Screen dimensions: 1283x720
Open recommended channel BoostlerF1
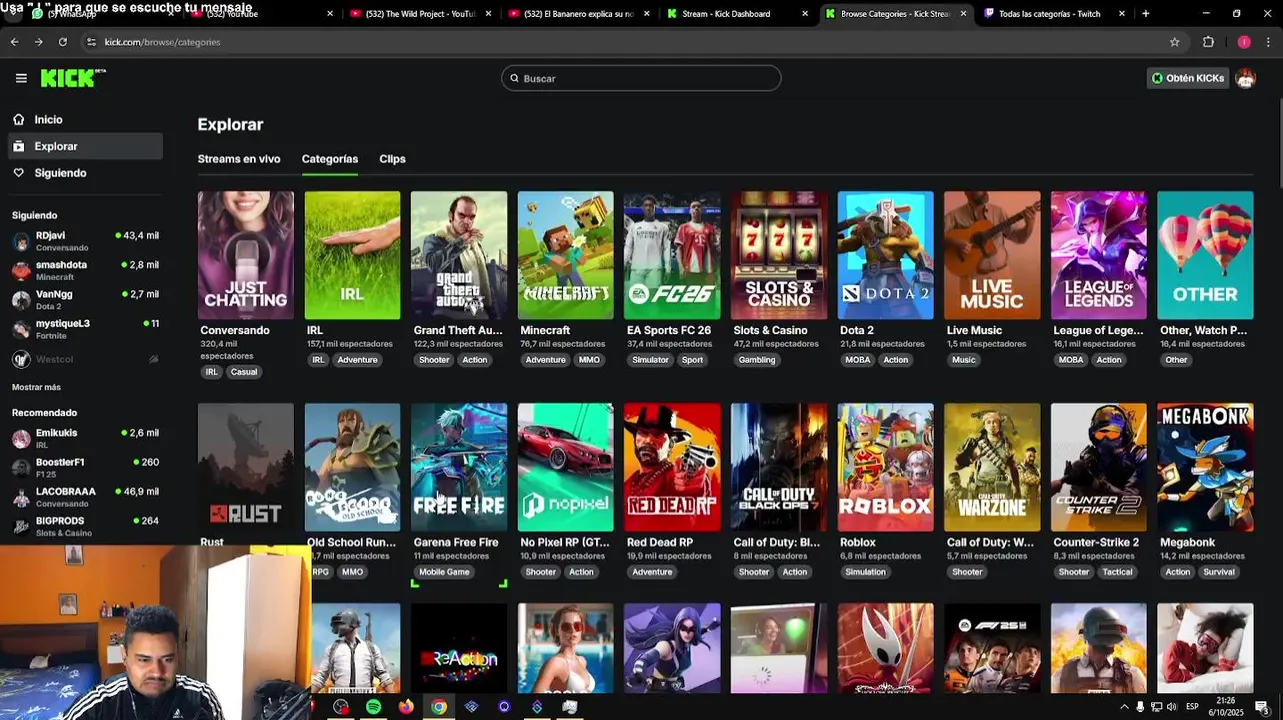click(x=85, y=467)
